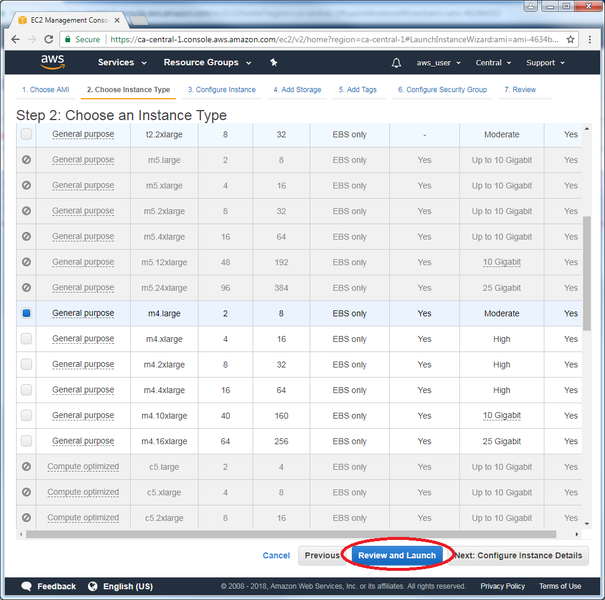Screen dimensions: 605x600
Task: Open the Central region dropdown
Action: click(x=493, y=63)
